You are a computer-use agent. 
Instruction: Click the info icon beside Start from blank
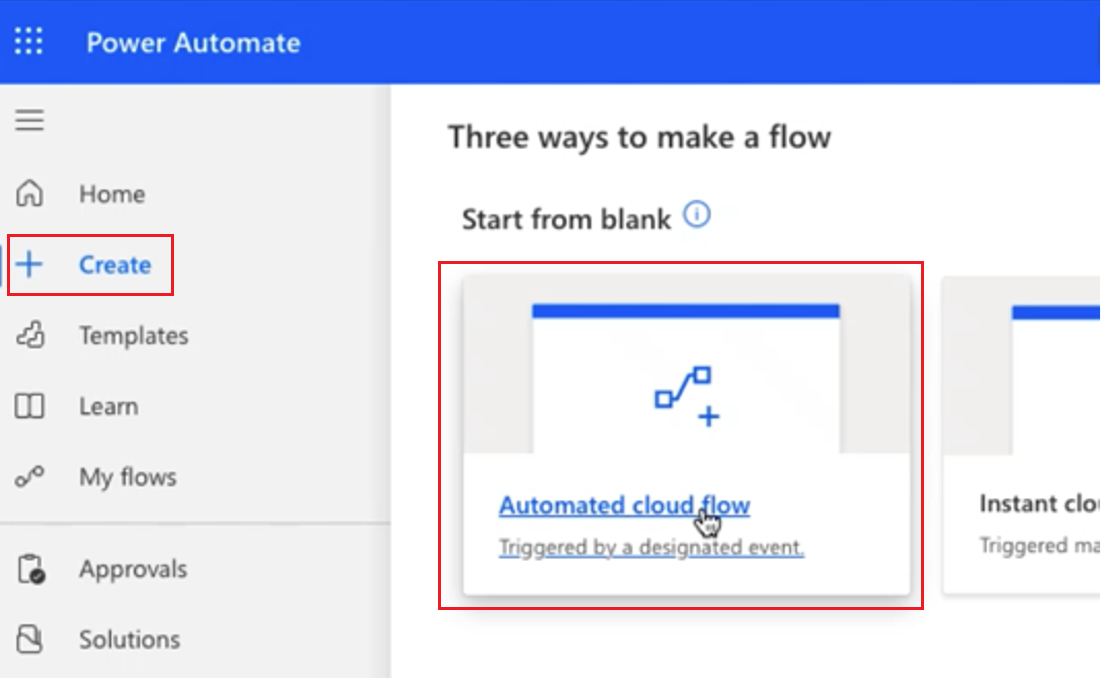click(x=699, y=213)
